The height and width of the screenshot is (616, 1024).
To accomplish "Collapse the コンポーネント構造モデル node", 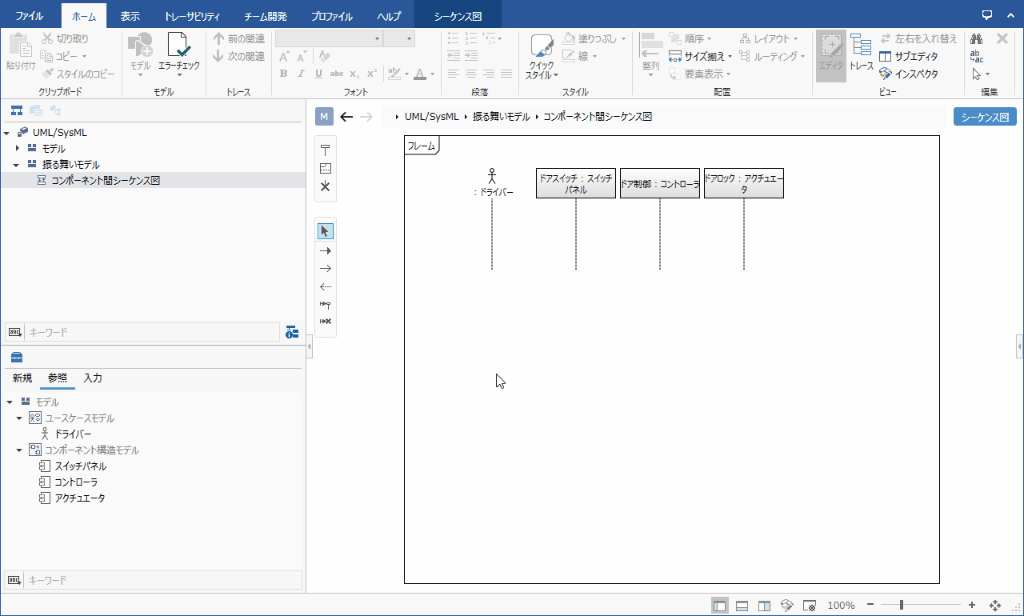I will [x=19, y=450].
